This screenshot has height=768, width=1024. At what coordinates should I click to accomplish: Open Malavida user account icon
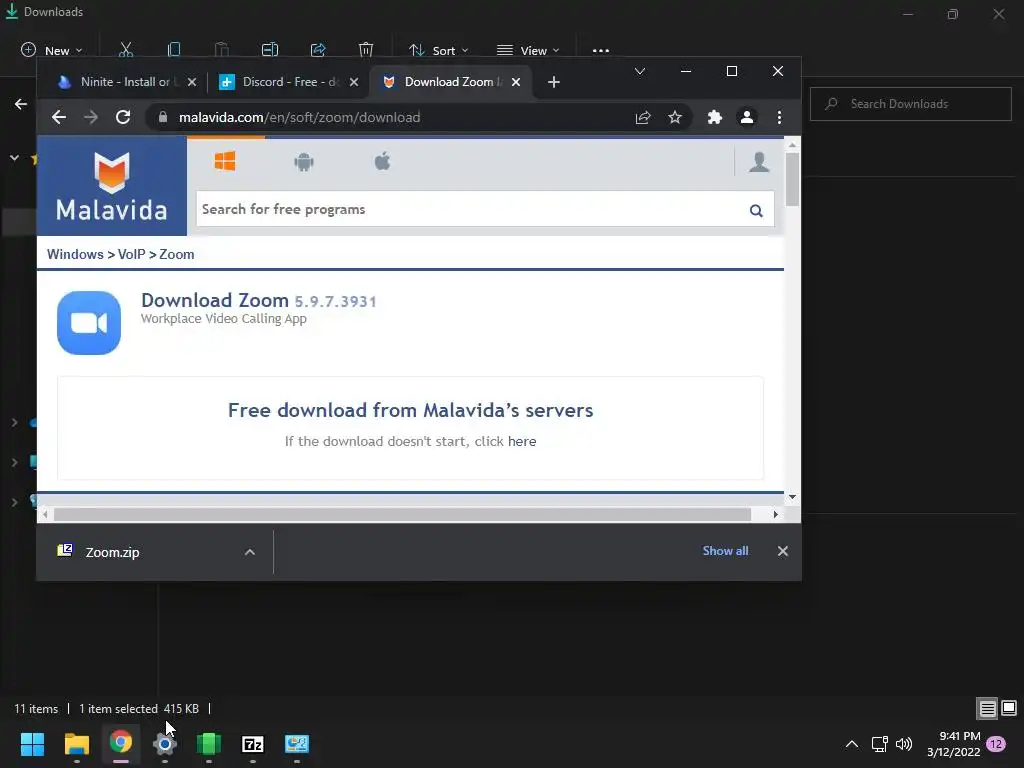point(759,161)
